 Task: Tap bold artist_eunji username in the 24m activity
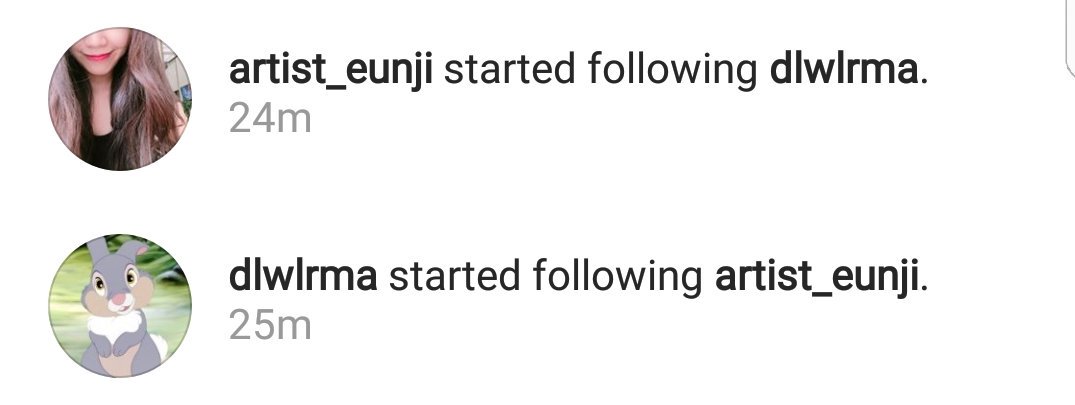[330, 71]
